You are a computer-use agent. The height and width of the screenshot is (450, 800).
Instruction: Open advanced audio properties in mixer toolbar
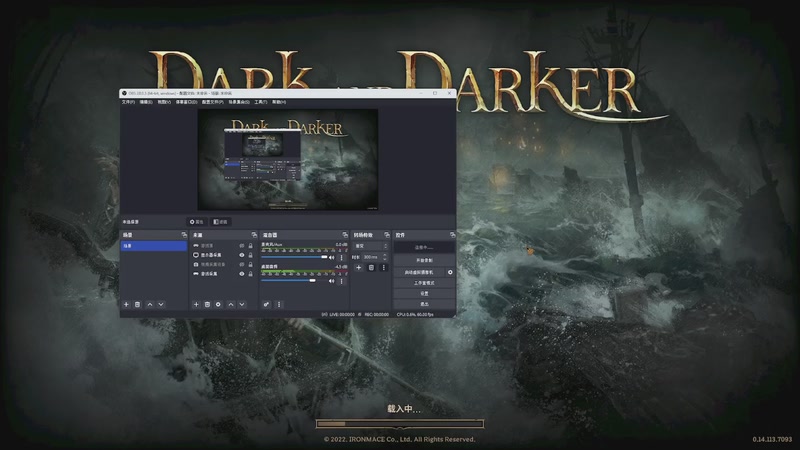tap(266, 305)
